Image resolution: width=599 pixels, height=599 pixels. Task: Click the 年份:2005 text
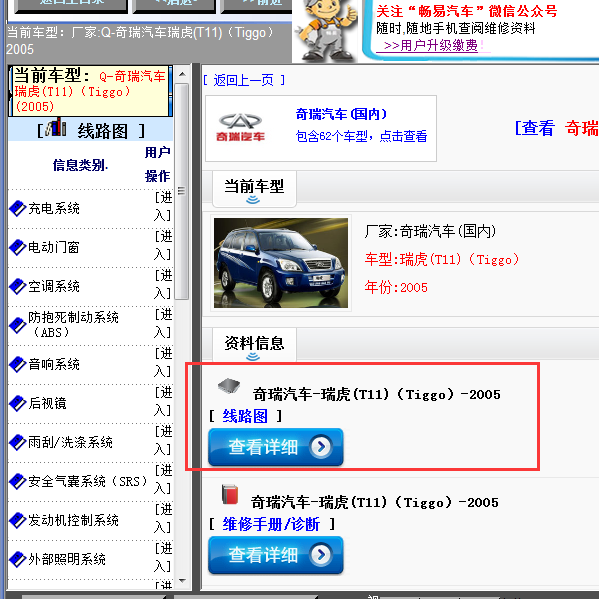point(396,287)
